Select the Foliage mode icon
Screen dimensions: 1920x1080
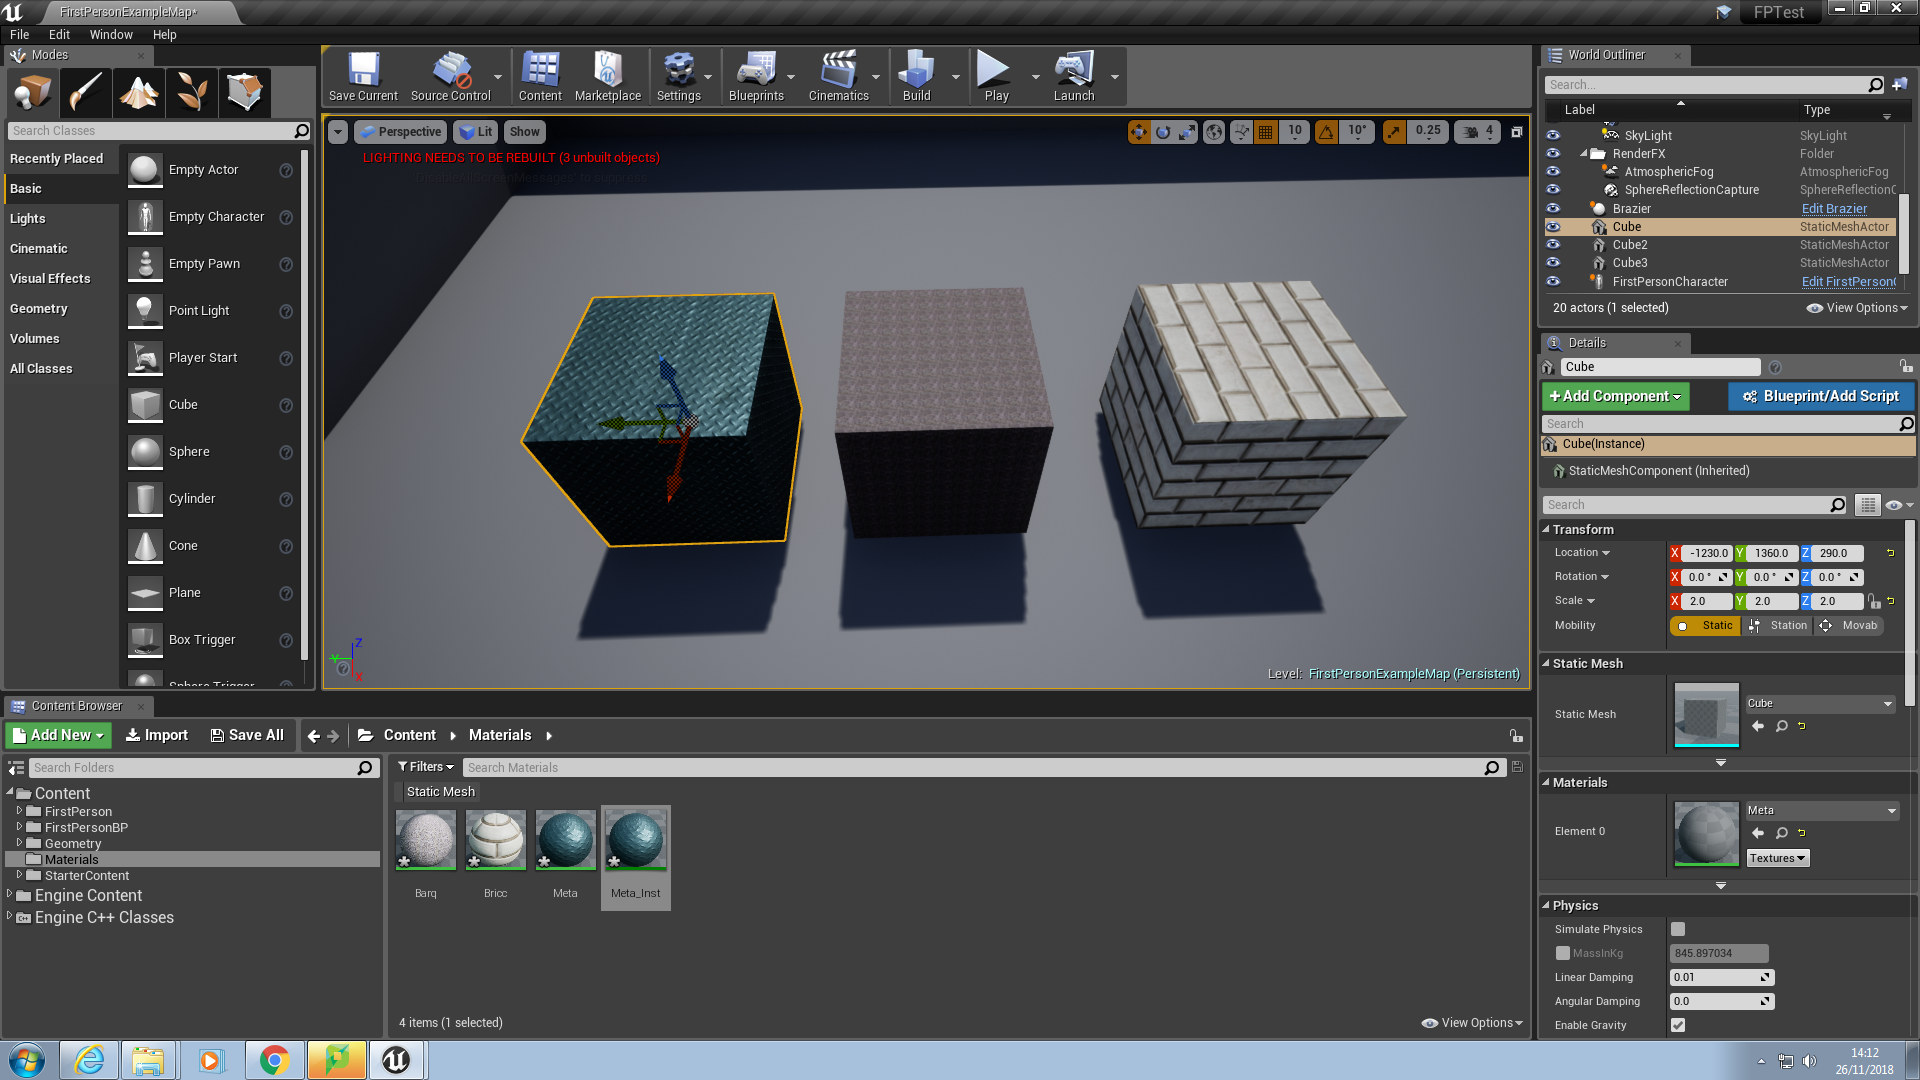(192, 92)
